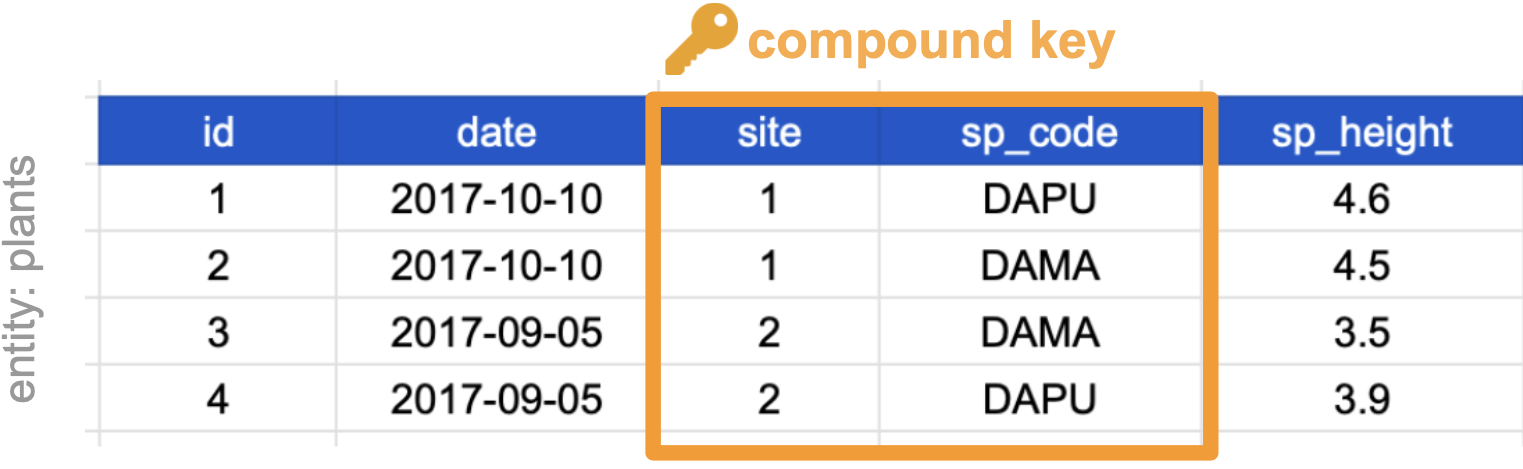1523x469 pixels.
Task: Click the height cell showing 3.9
Action: tap(1361, 400)
